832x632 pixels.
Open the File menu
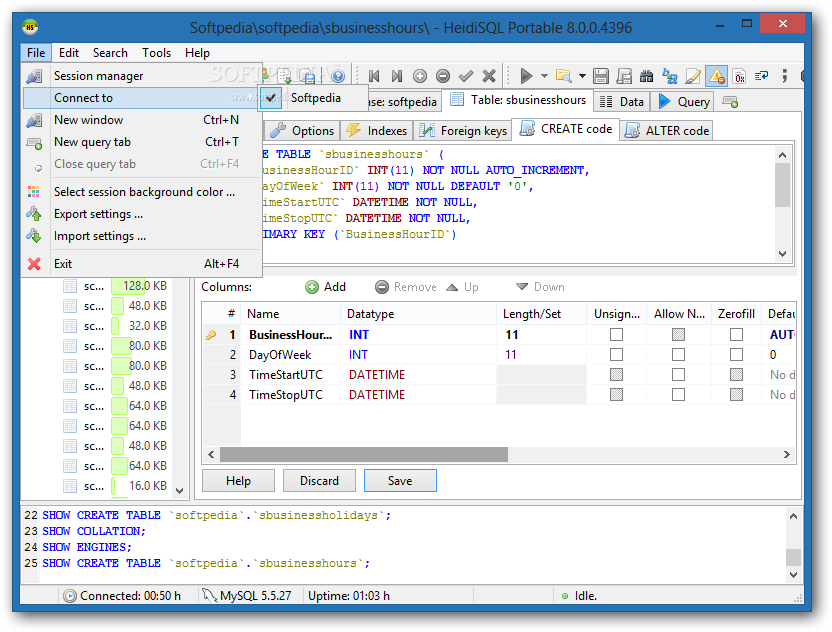click(36, 53)
